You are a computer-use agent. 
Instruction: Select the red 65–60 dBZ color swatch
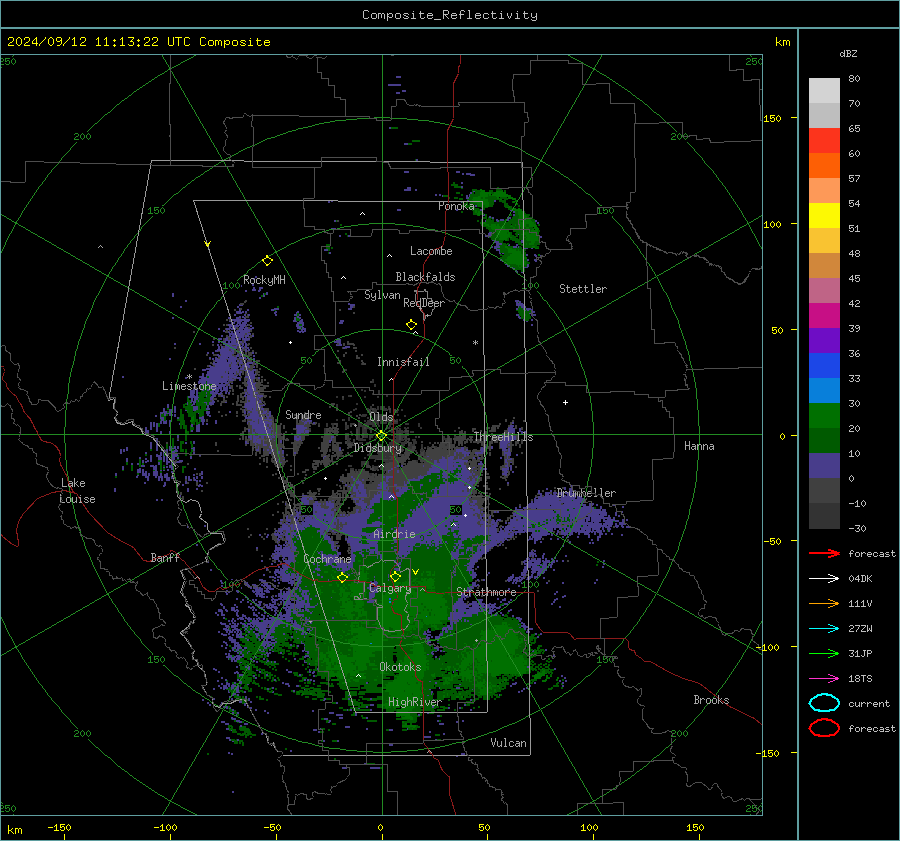click(824, 141)
